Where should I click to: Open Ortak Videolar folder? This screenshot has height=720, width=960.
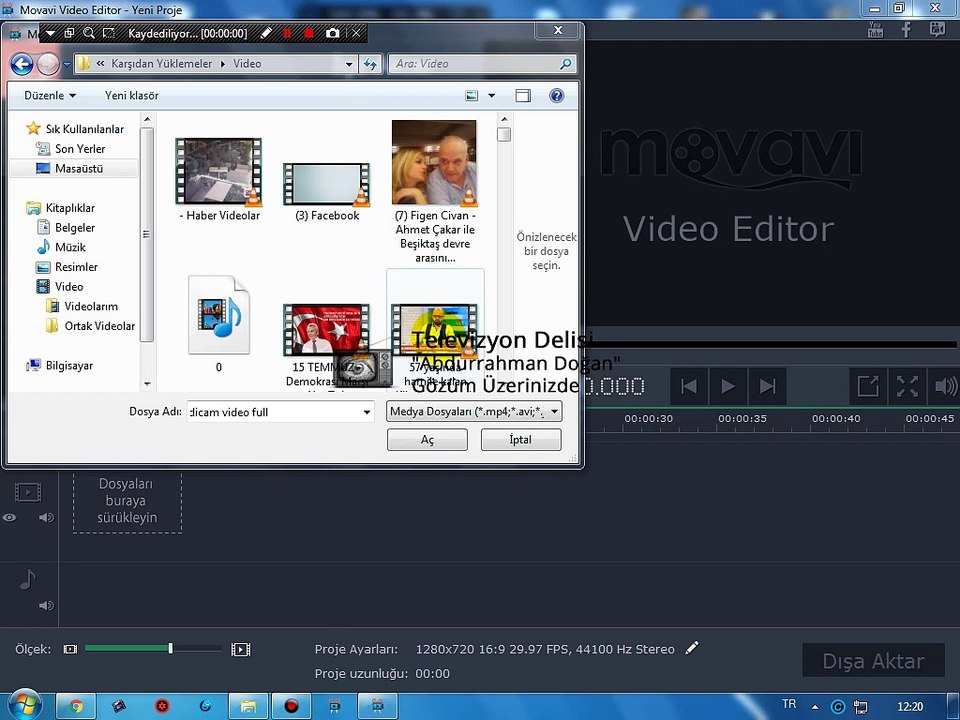[99, 326]
